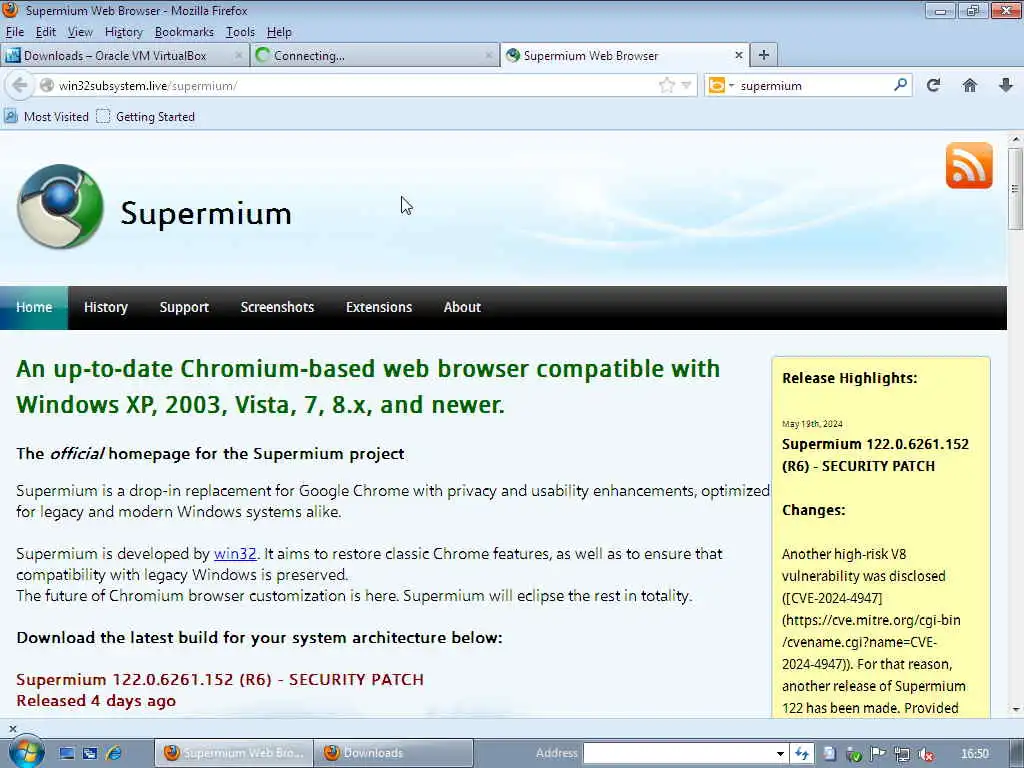Open Most Visited bookmarks folder
This screenshot has height=768, width=1024.
click(x=46, y=117)
